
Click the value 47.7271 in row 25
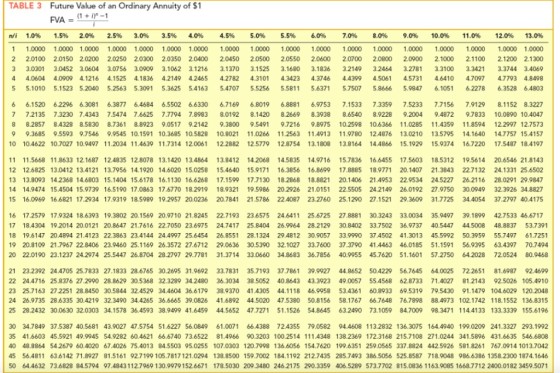[258, 310]
